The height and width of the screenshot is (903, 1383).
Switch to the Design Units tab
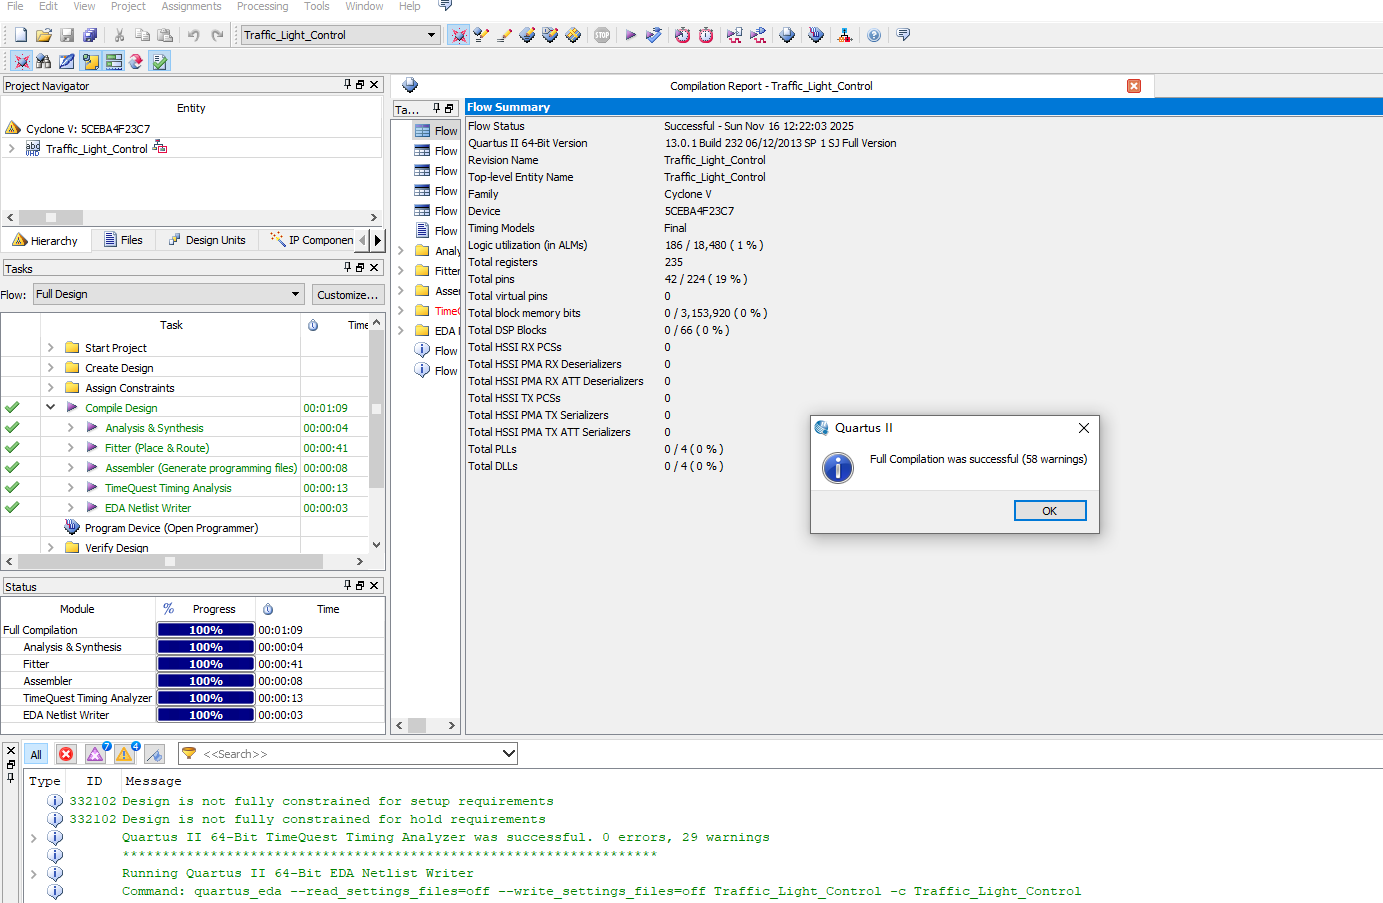[207, 240]
